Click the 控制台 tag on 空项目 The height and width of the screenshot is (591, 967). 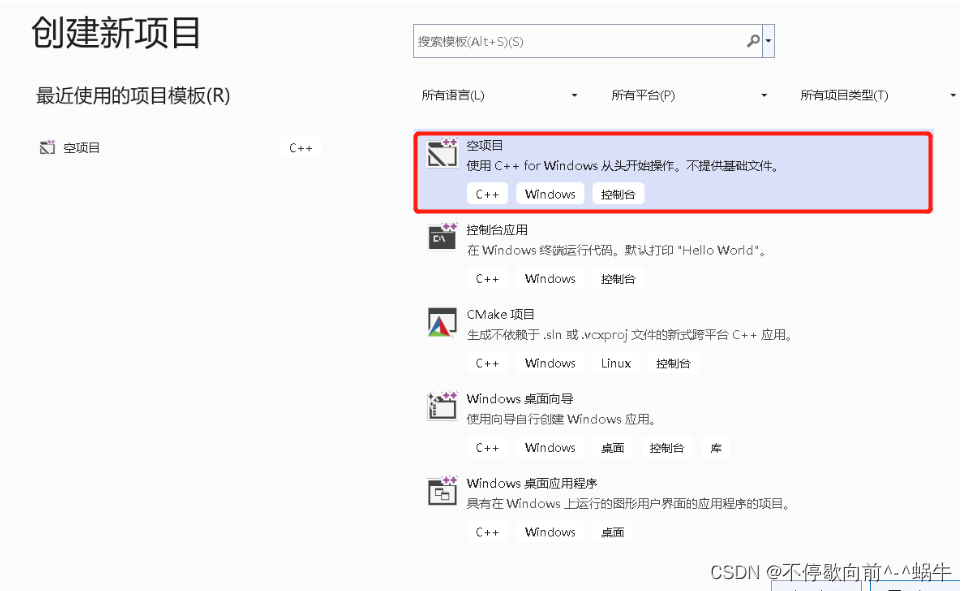coord(618,193)
